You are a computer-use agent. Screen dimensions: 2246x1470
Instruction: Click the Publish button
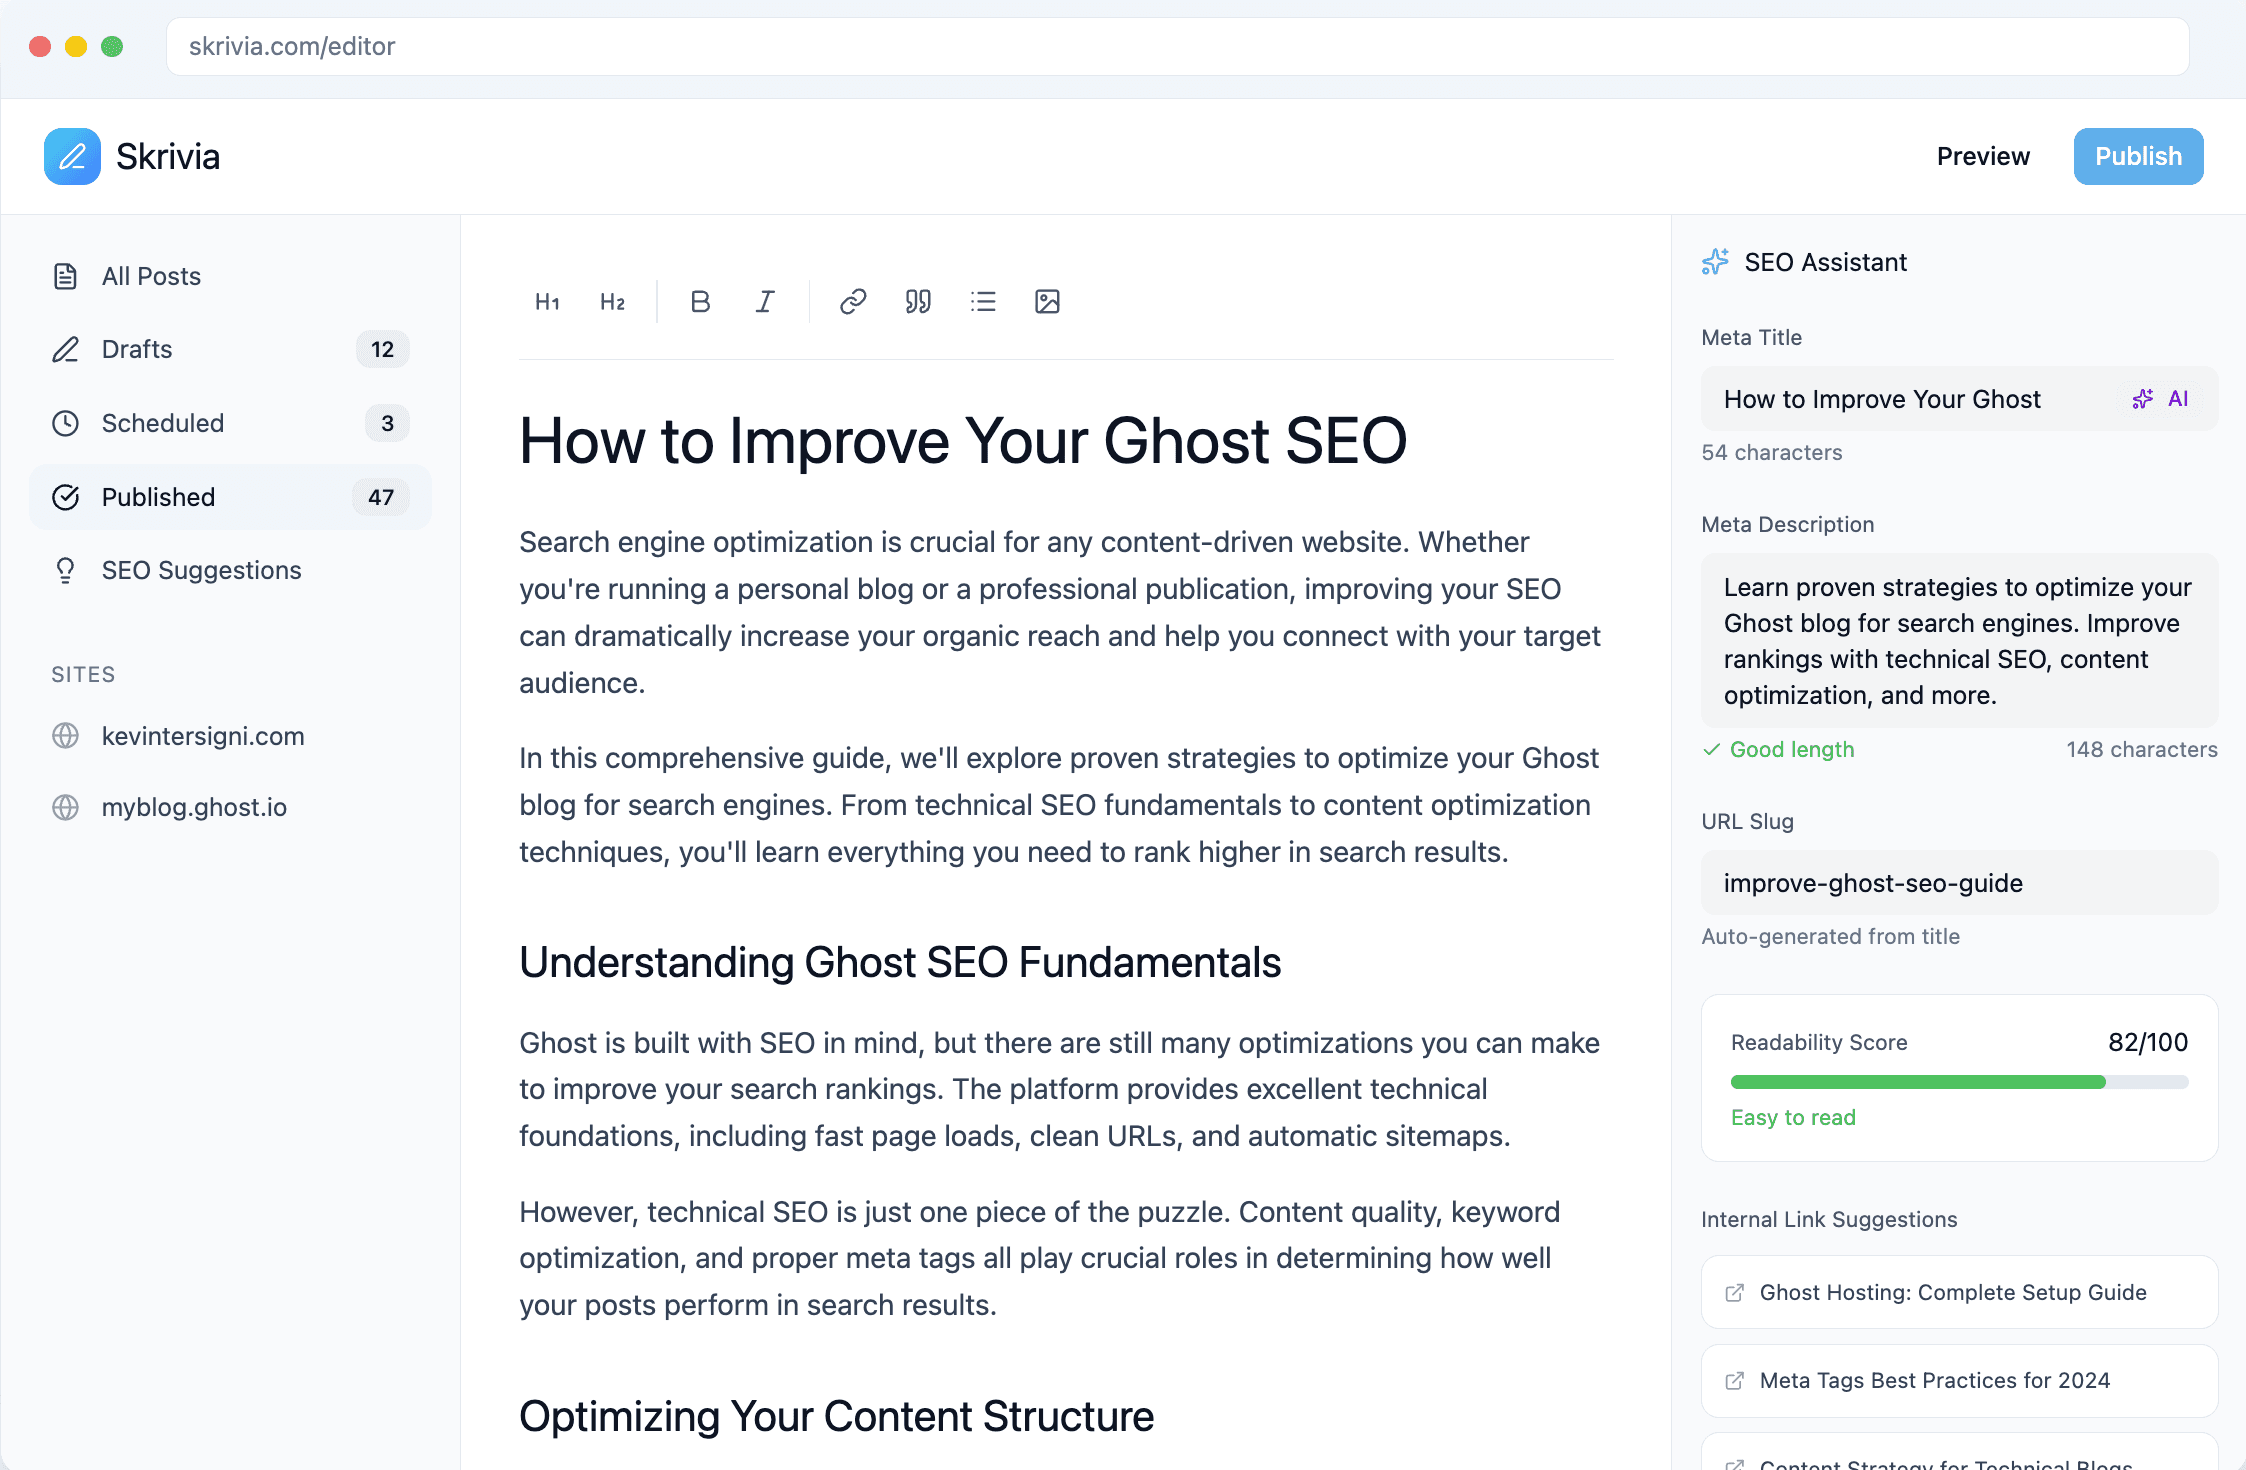(x=2138, y=157)
